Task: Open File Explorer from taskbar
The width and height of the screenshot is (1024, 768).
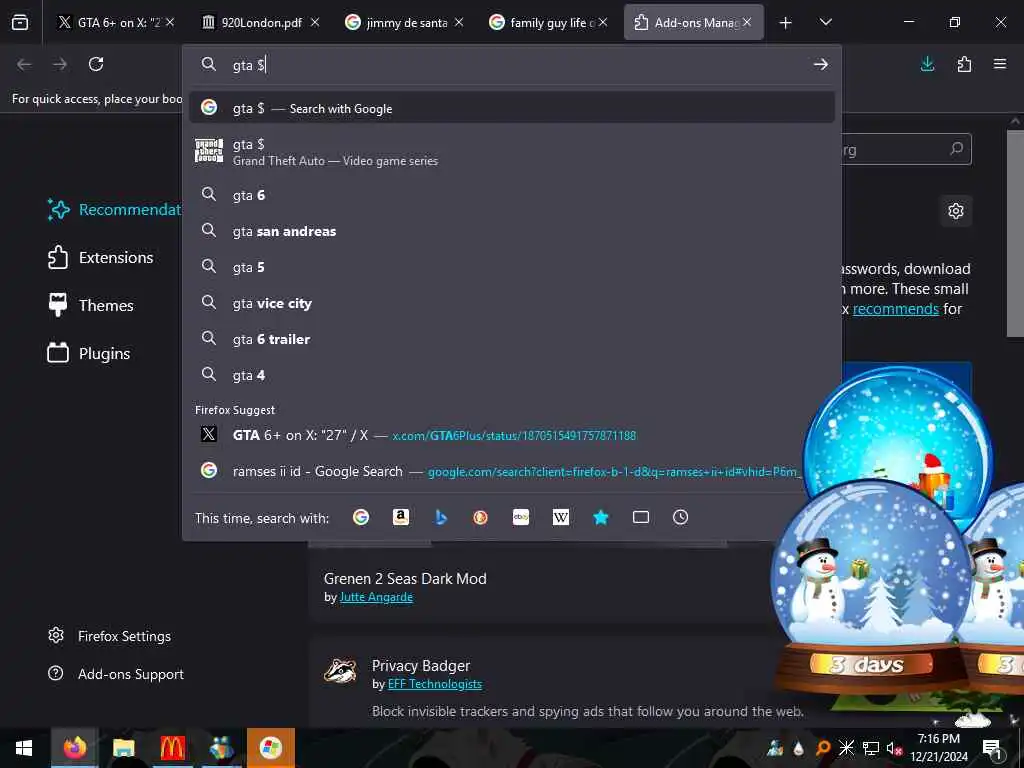Action: point(123,748)
